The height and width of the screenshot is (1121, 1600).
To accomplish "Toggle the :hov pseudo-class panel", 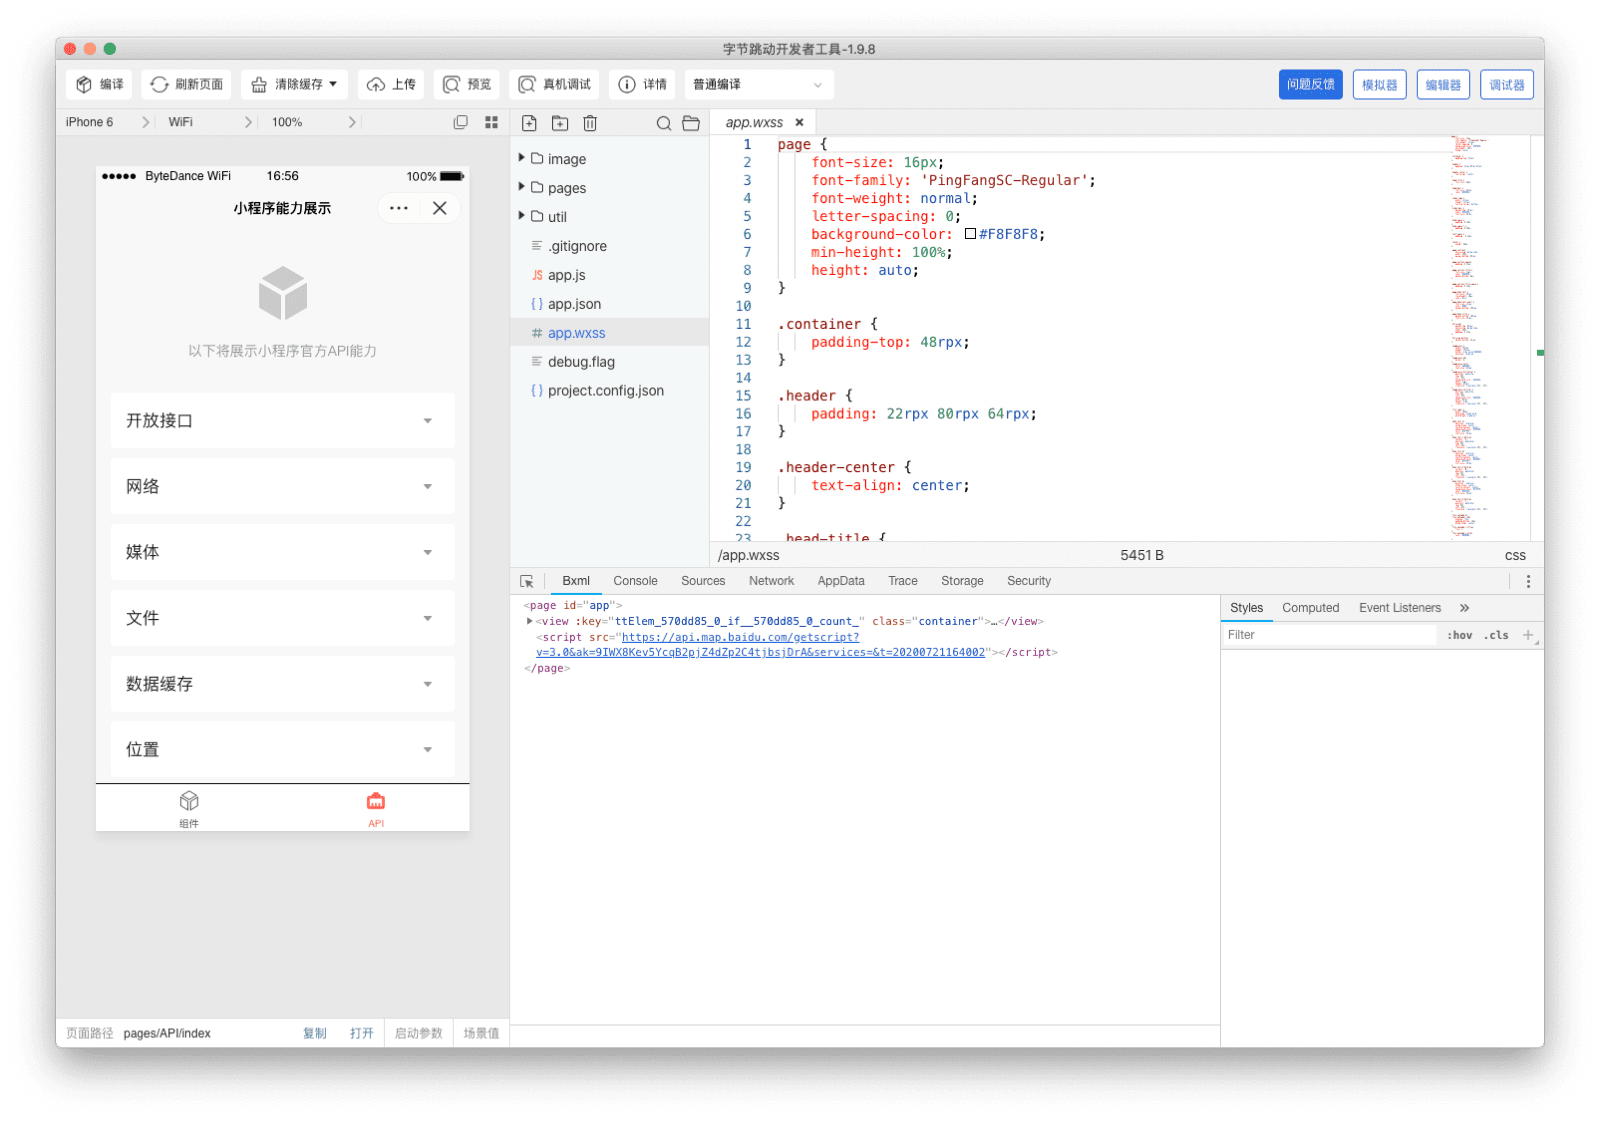I will [1459, 634].
